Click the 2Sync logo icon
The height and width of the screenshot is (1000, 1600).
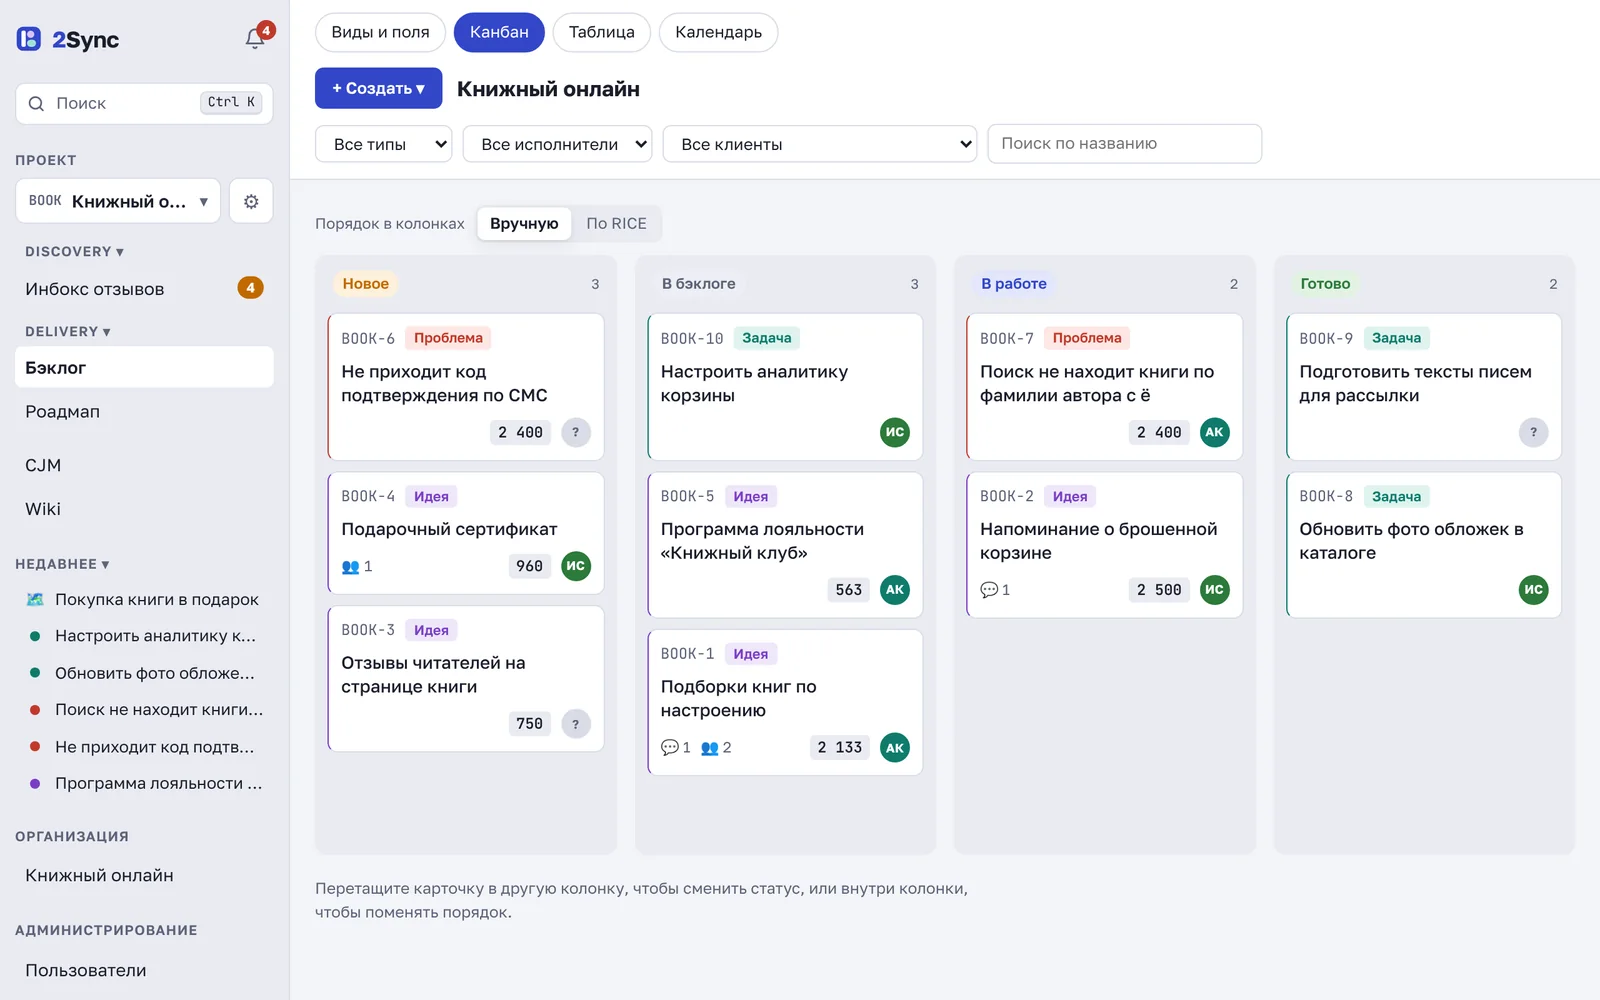[29, 39]
